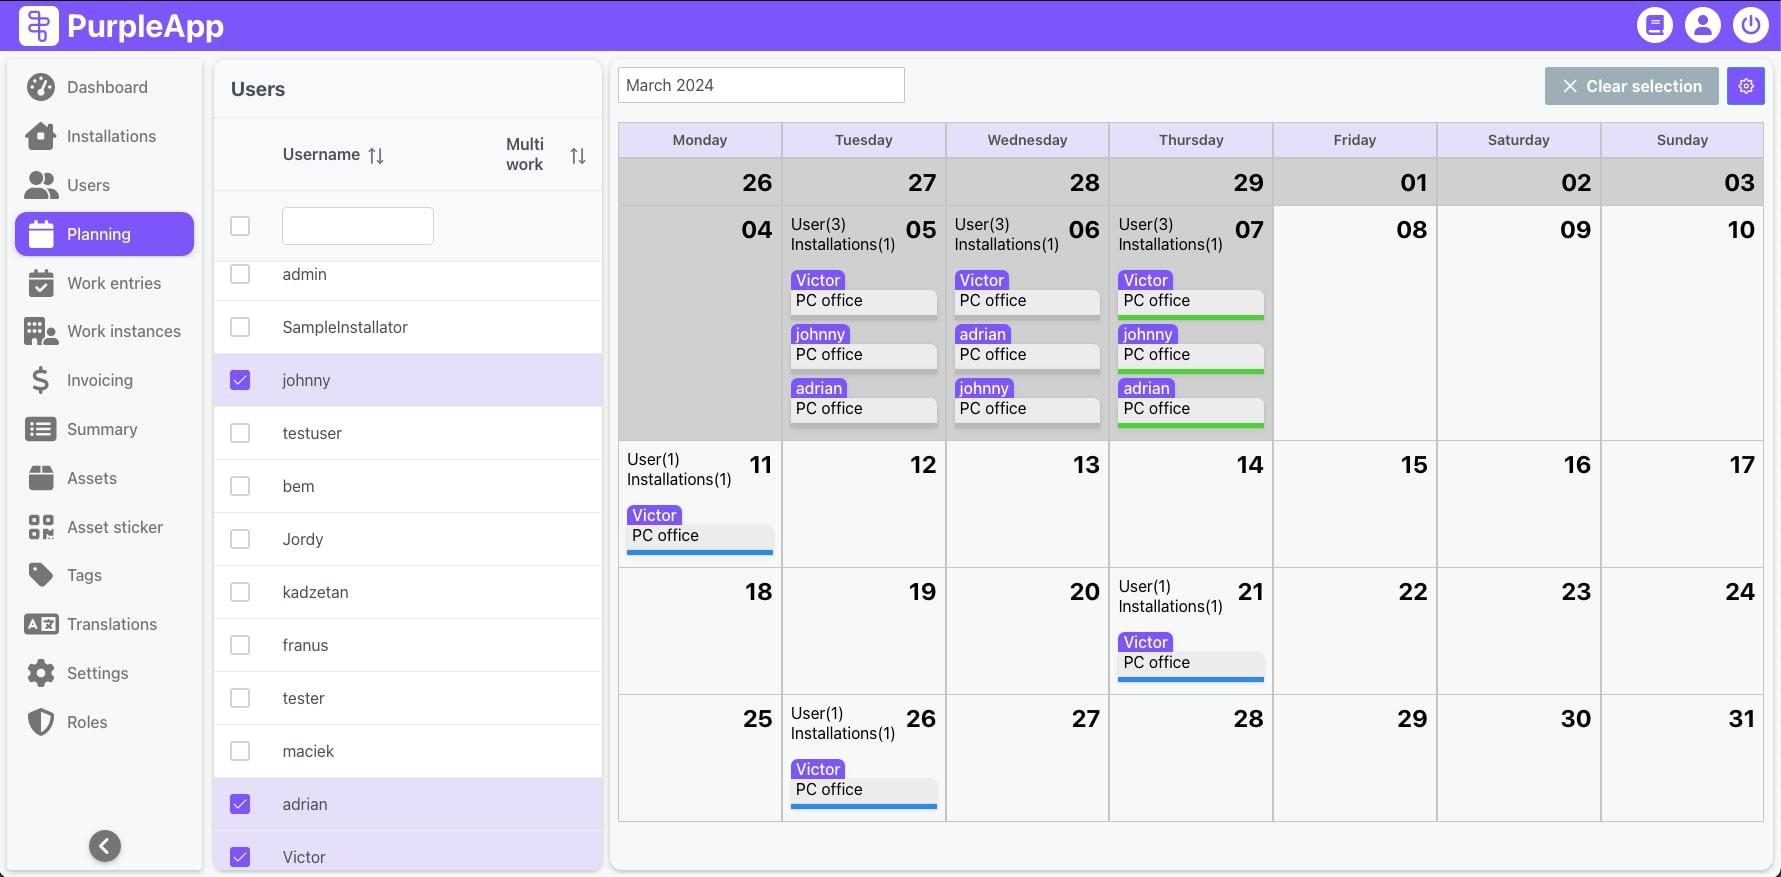Sort users by Username column arrows

376,155
